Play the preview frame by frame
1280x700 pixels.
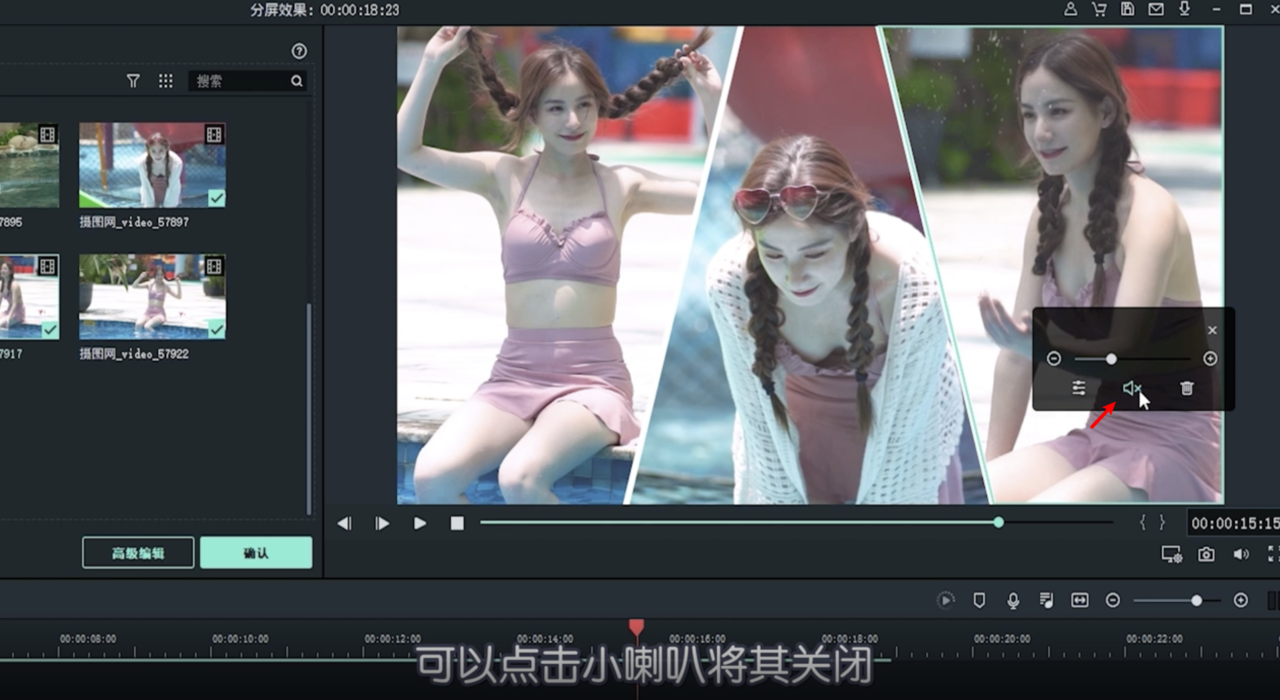(382, 523)
